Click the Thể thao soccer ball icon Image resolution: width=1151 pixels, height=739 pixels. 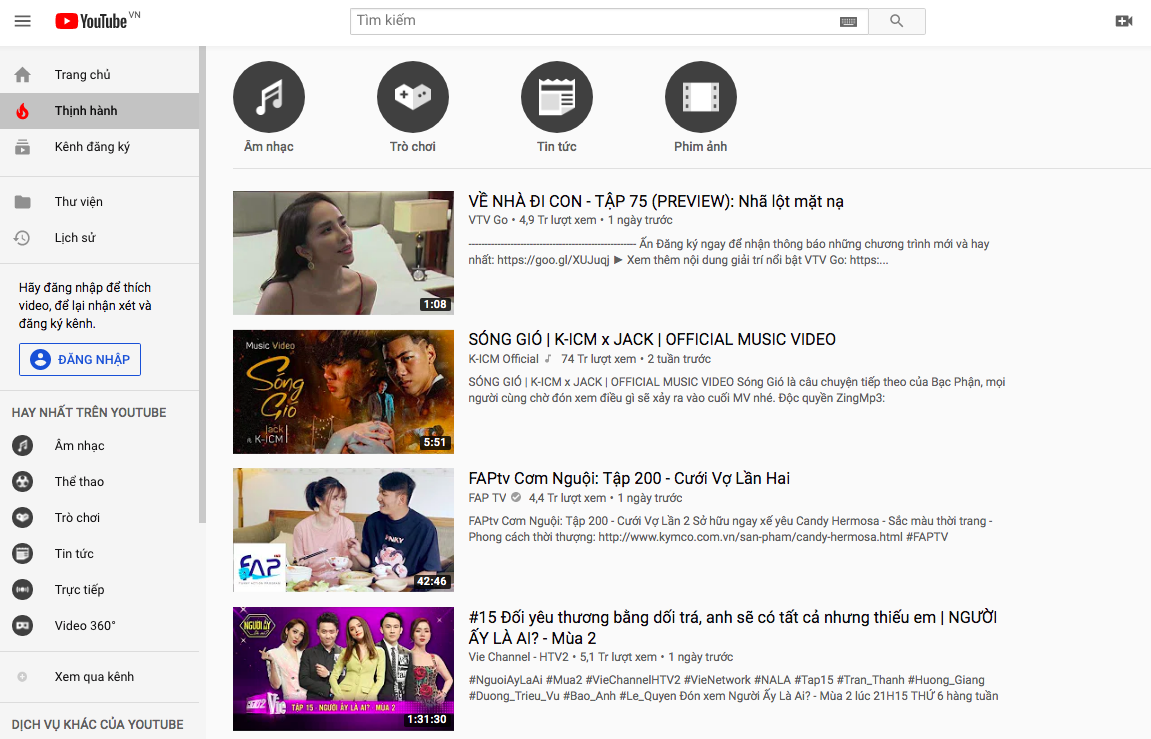click(23, 481)
